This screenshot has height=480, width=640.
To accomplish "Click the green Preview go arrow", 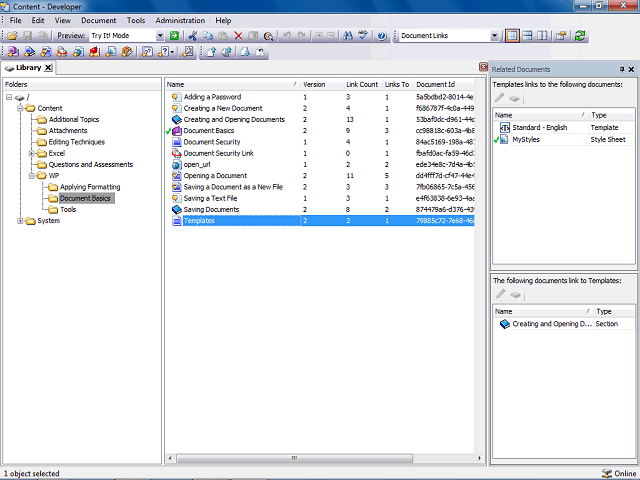I will click(174, 36).
